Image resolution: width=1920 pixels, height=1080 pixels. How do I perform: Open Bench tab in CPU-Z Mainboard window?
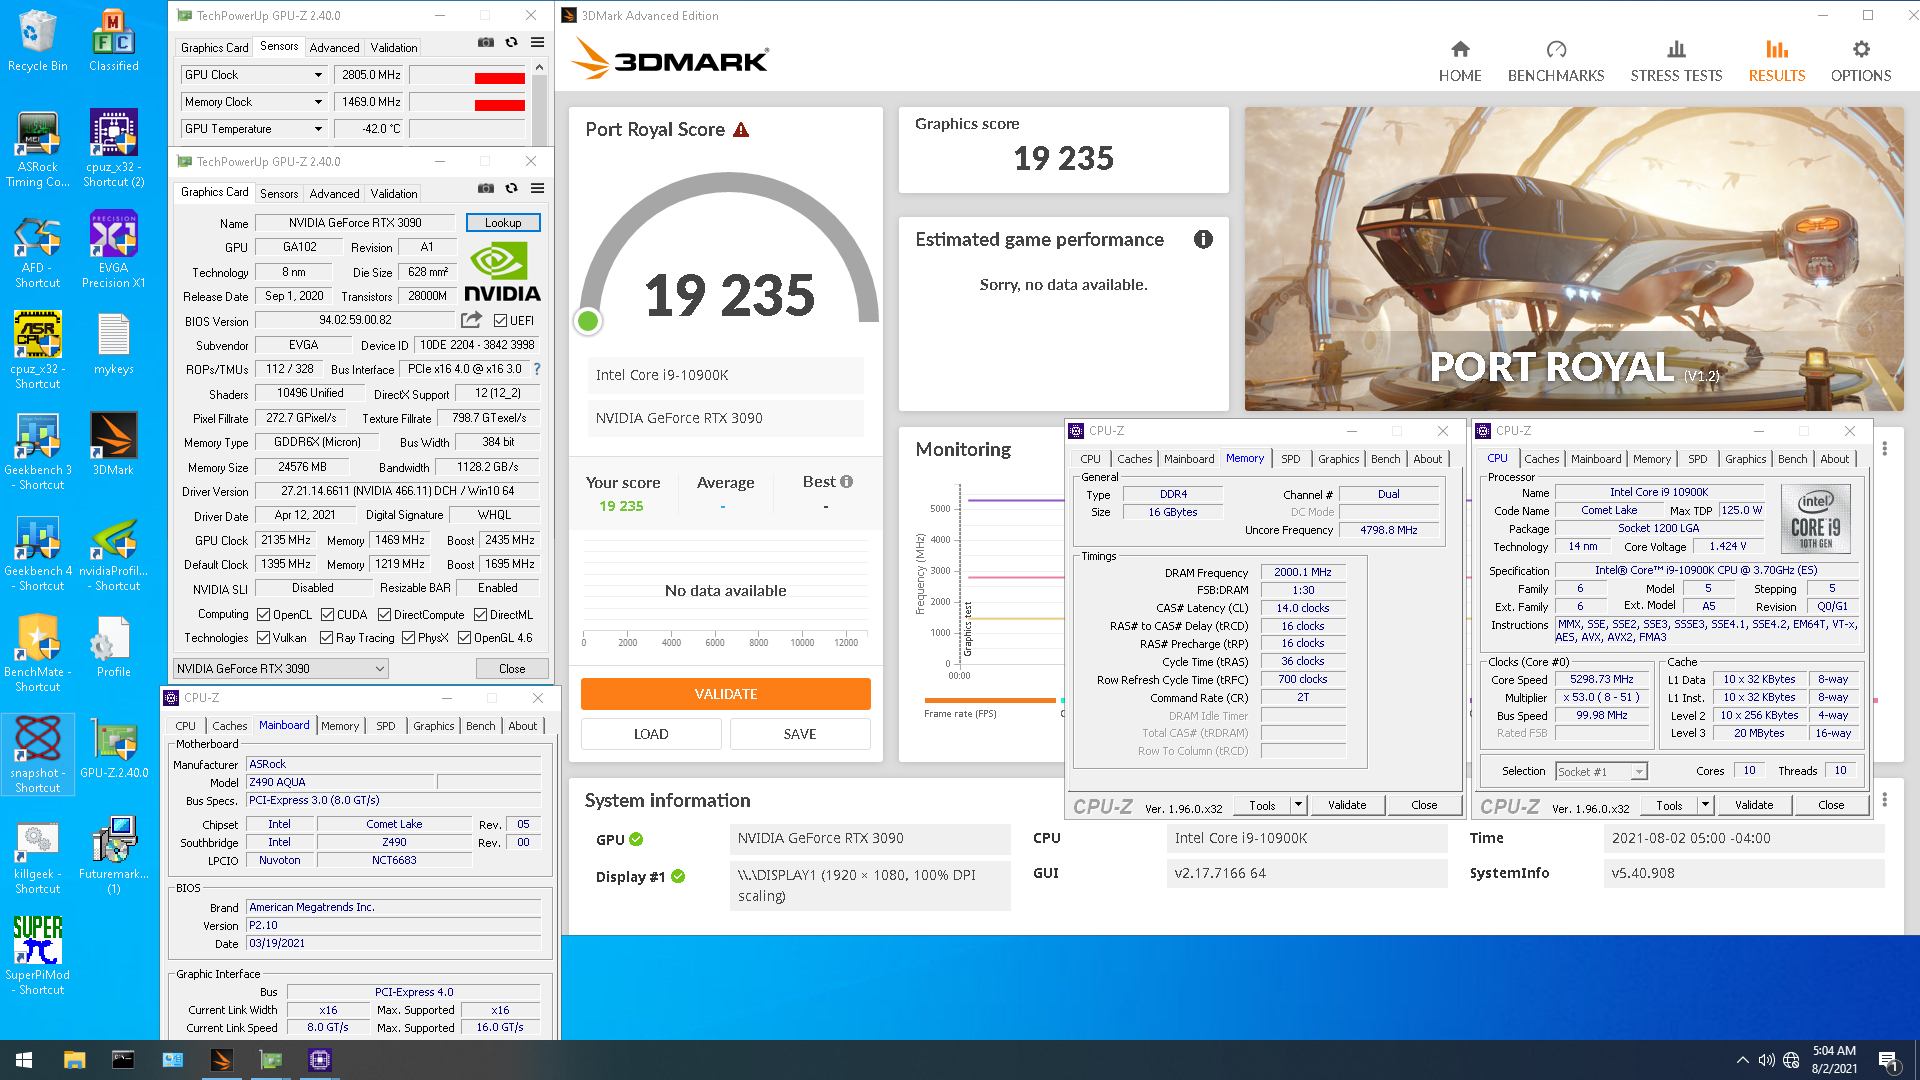tap(480, 726)
